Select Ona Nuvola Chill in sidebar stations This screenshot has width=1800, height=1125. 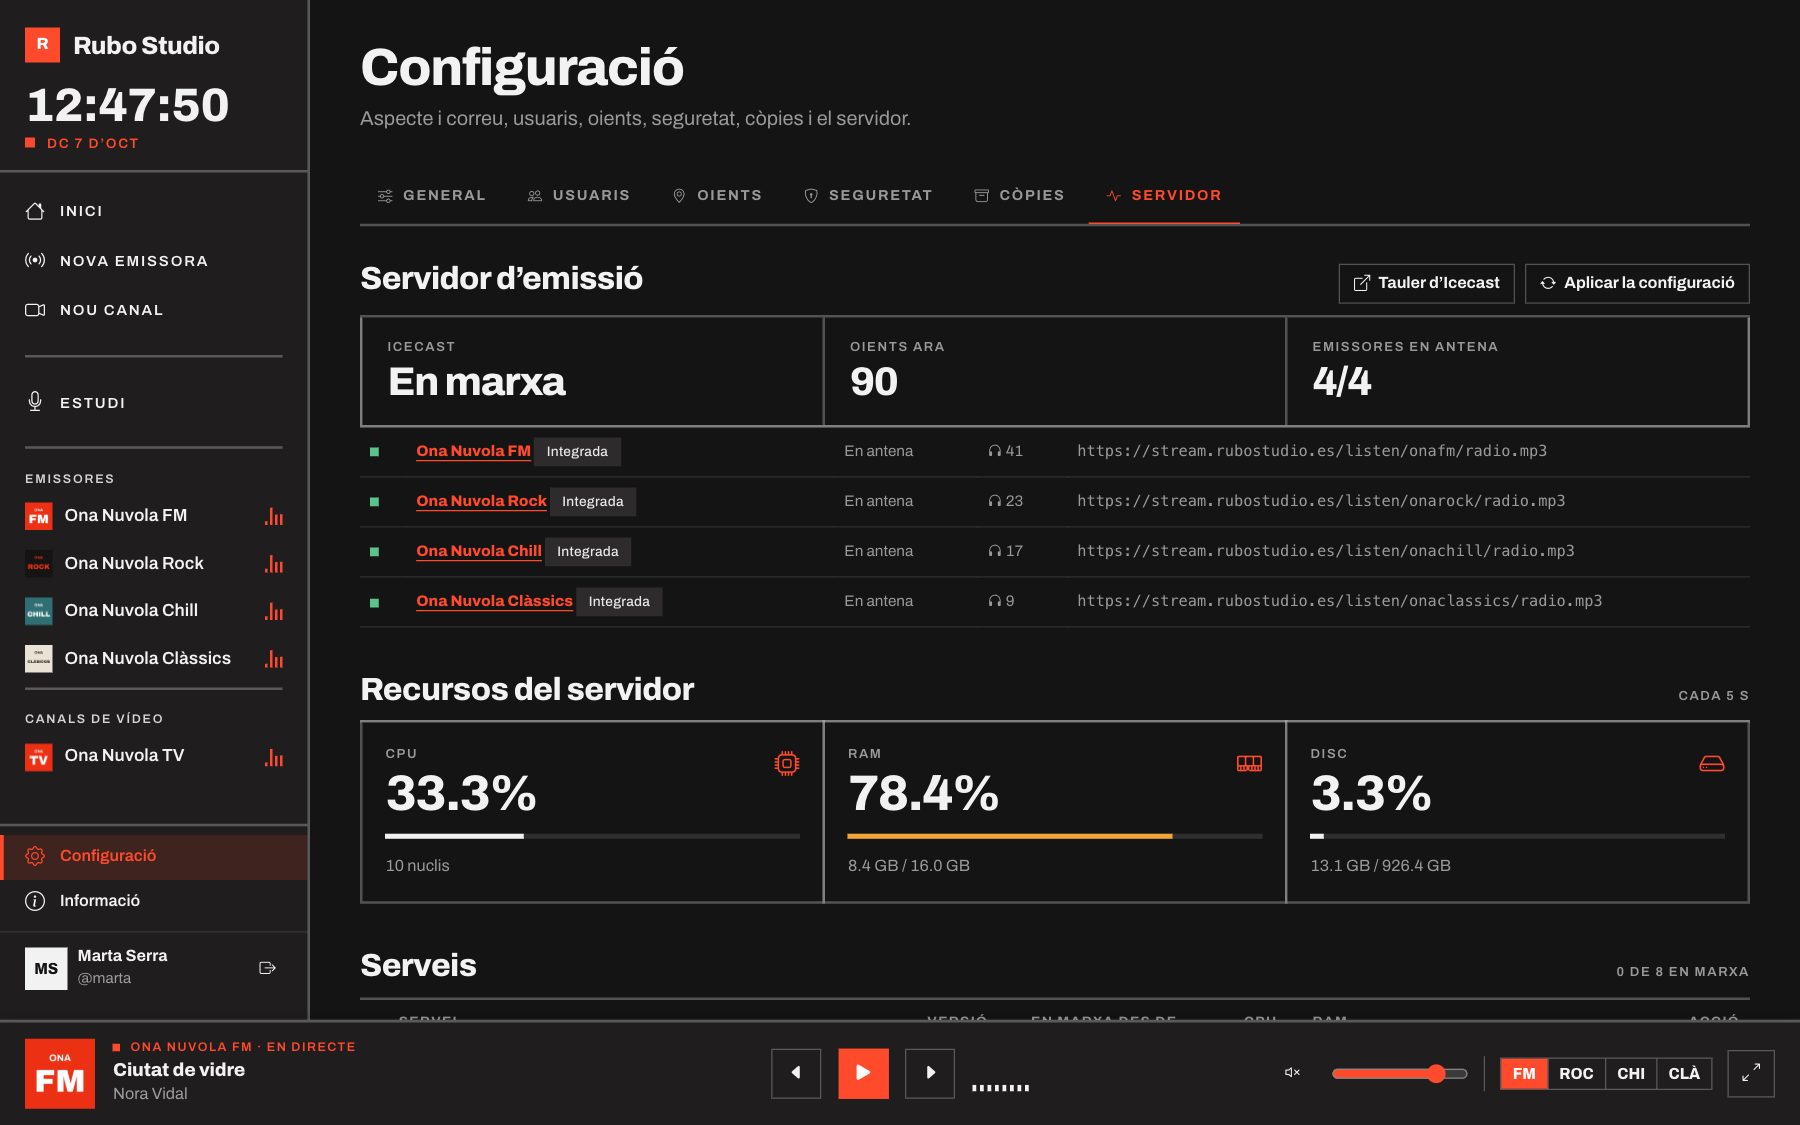(153, 611)
